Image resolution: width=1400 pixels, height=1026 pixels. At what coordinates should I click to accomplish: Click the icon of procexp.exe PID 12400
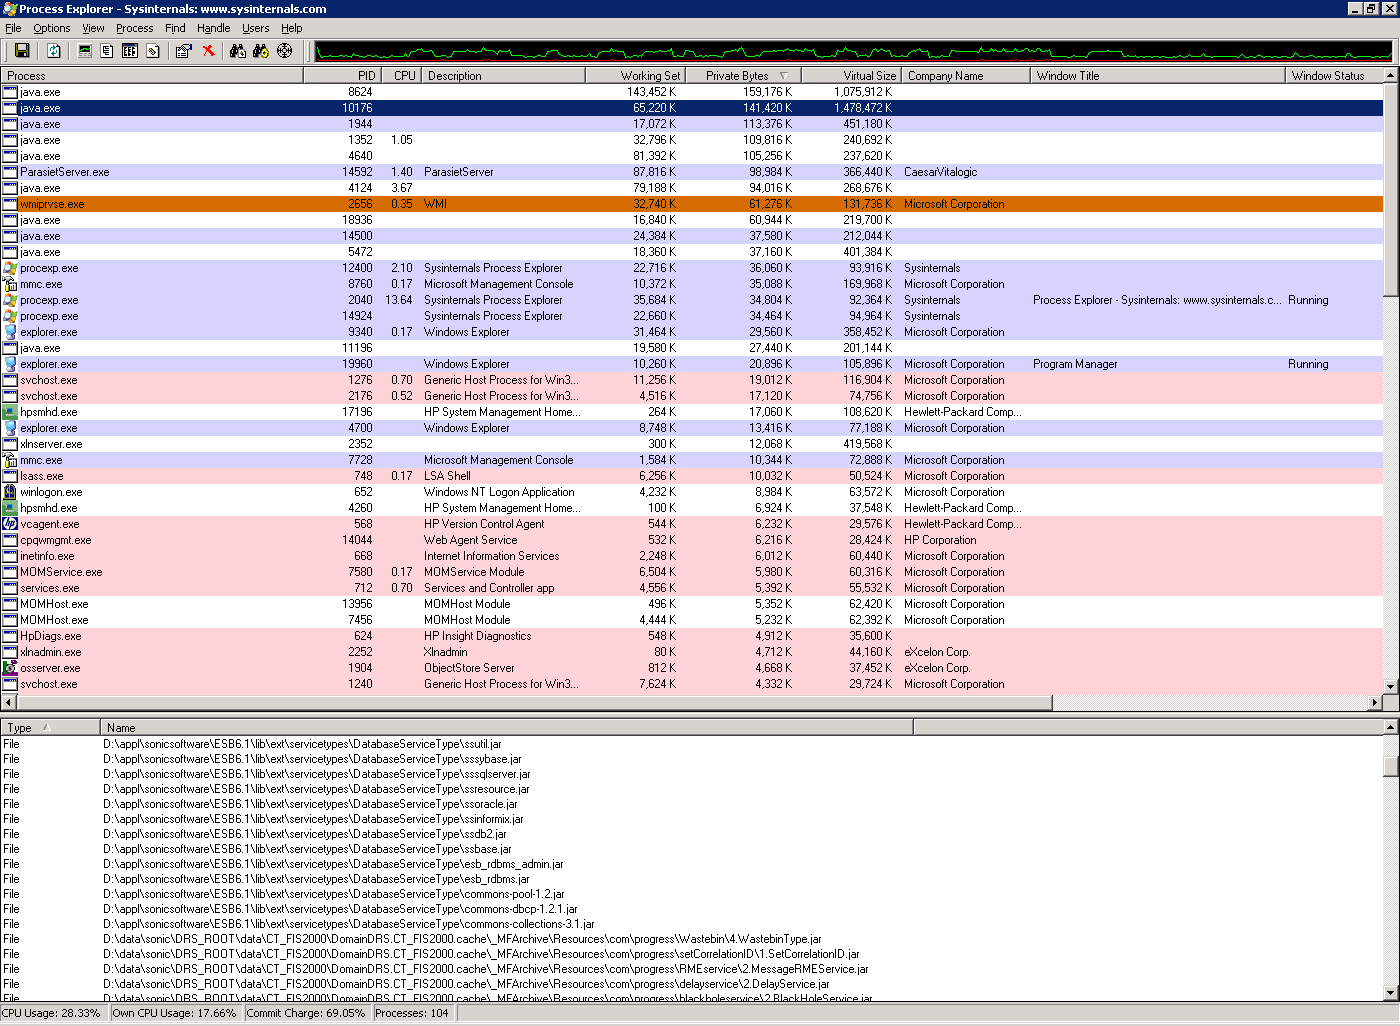click(10, 268)
